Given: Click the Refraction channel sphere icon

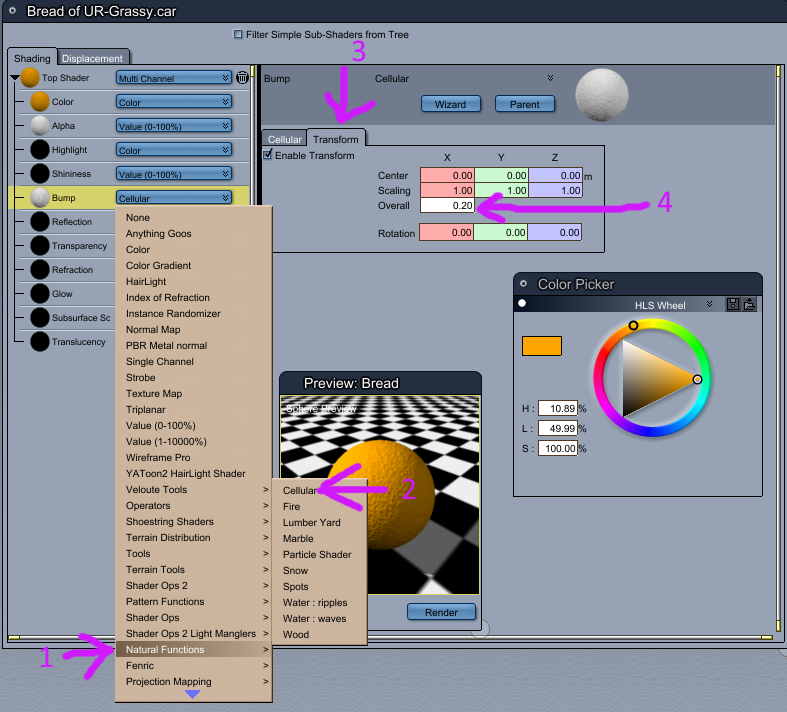Looking at the screenshot, I should [x=40, y=269].
